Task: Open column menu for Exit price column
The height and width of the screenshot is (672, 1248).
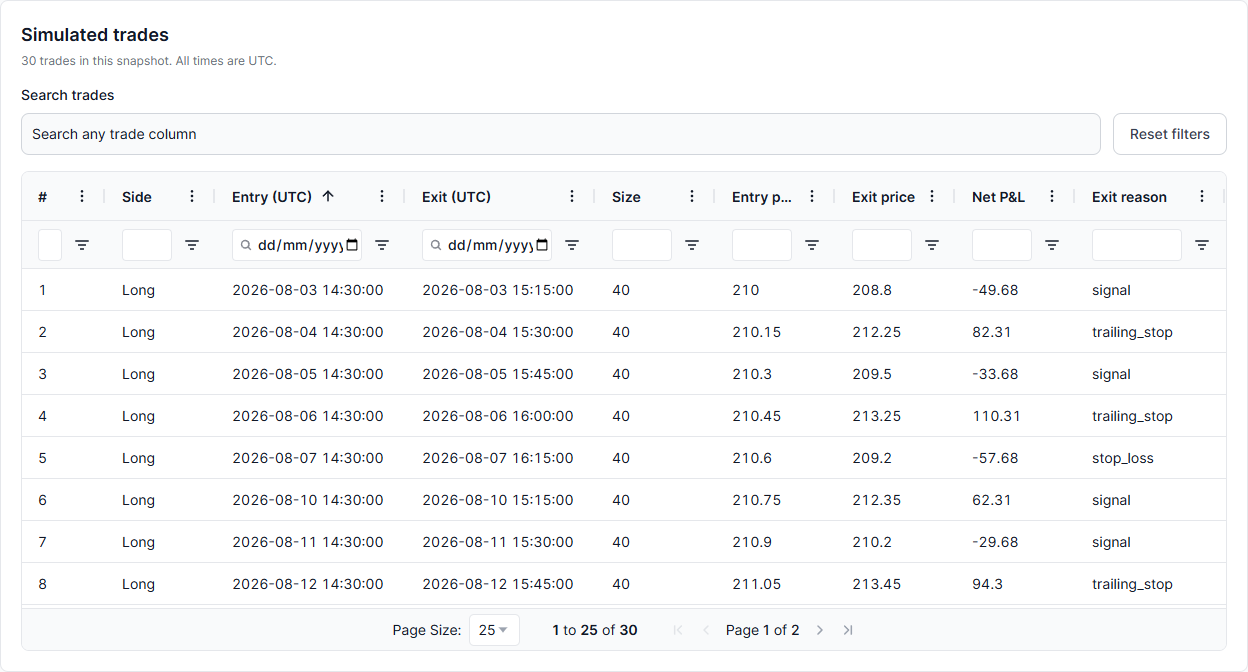Action: [932, 197]
